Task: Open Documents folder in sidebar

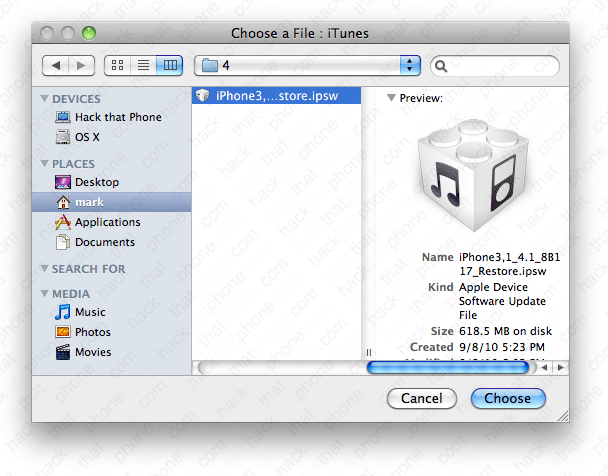Action: (x=104, y=242)
